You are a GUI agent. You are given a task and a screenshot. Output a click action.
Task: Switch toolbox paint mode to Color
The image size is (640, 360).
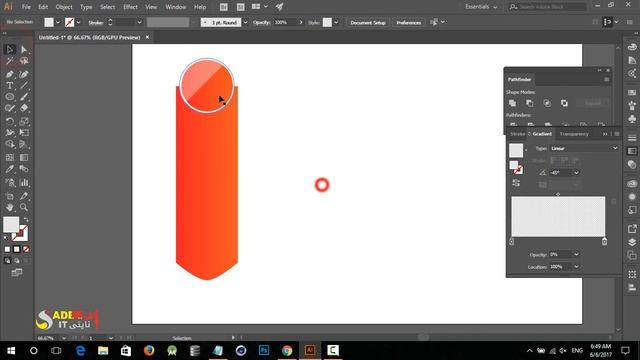7,249
